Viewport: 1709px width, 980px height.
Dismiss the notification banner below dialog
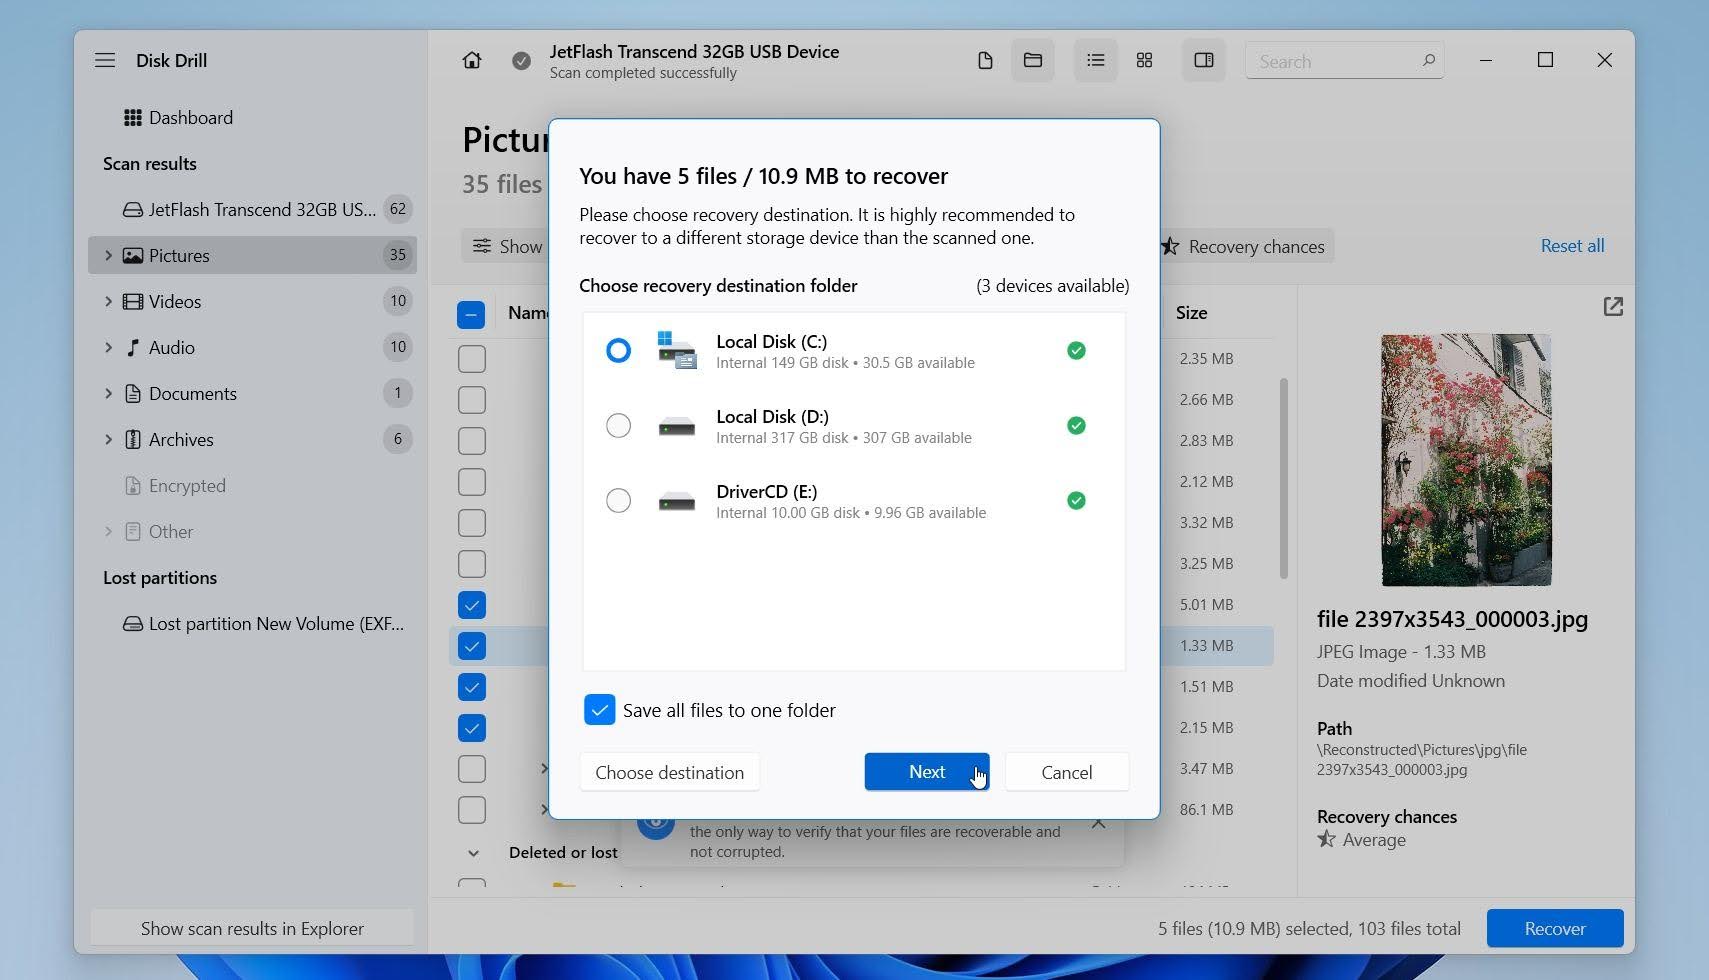(x=1098, y=824)
